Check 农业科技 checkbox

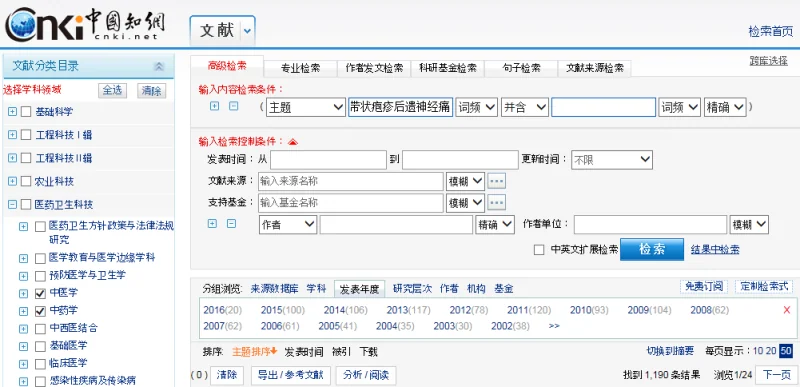tap(26, 182)
